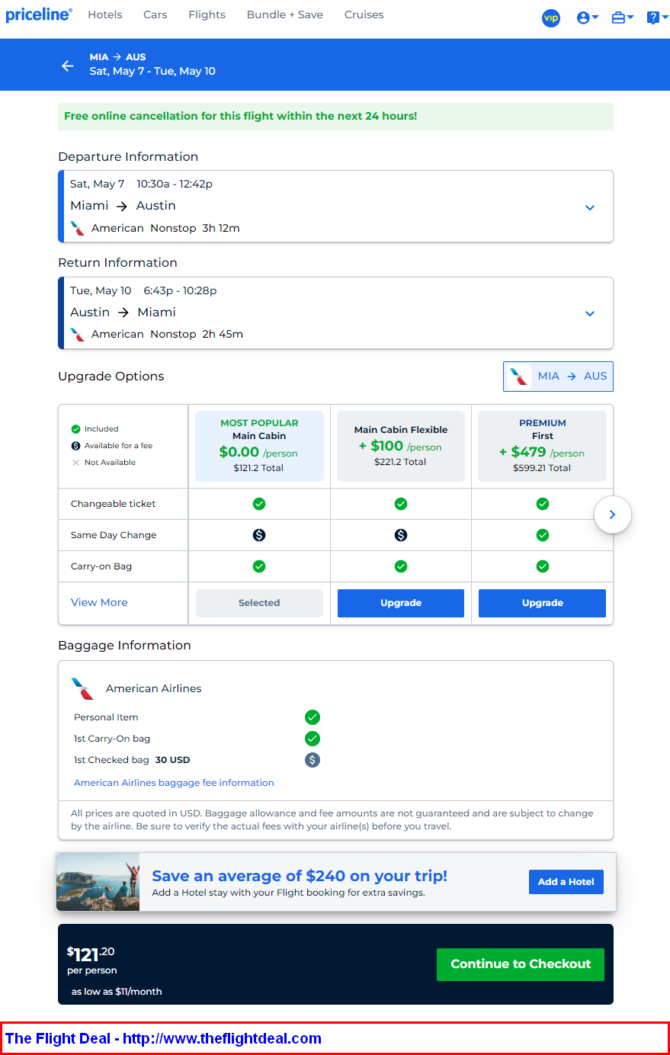Viewport: 670px width, 1055px height.
Task: Open the Cruises menu item
Action: pos(364,15)
